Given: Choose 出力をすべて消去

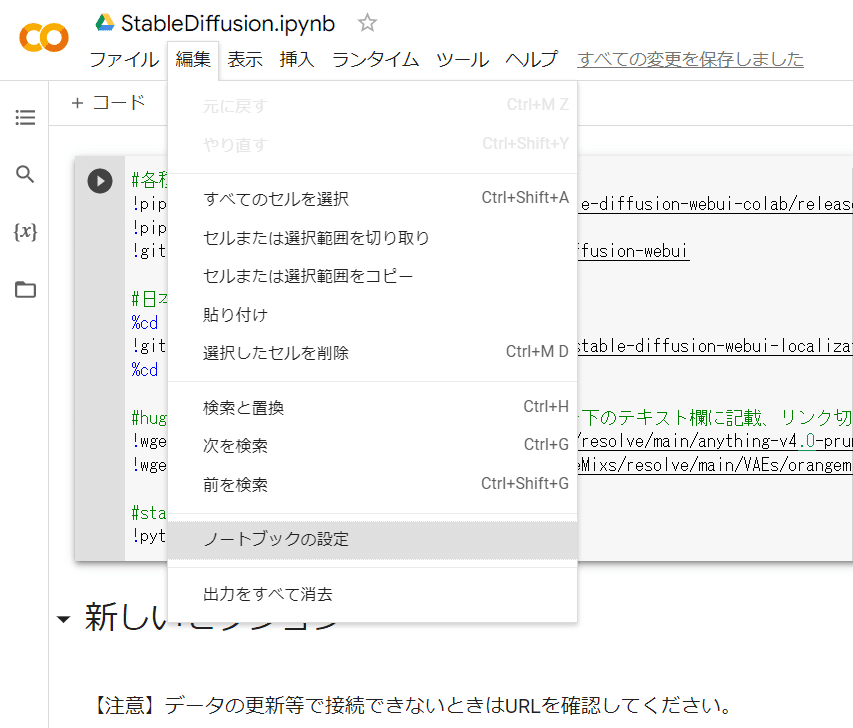Looking at the screenshot, I should [x=373, y=594].
